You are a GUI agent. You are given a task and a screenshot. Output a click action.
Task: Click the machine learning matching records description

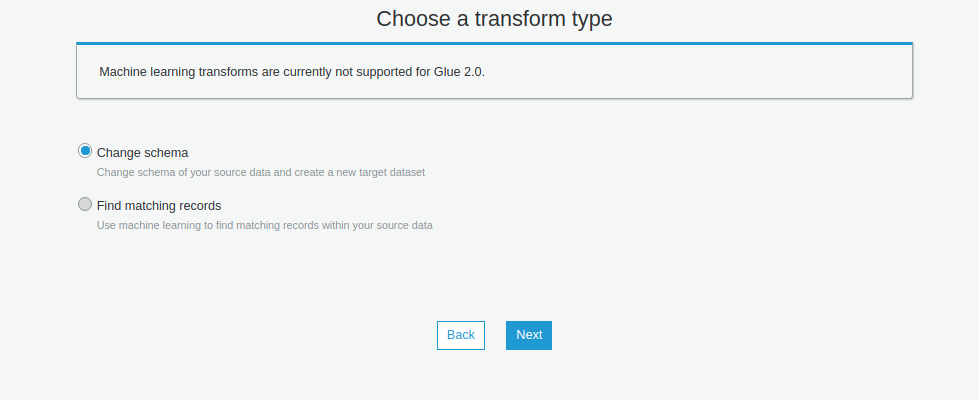pyautogui.click(x=264, y=225)
